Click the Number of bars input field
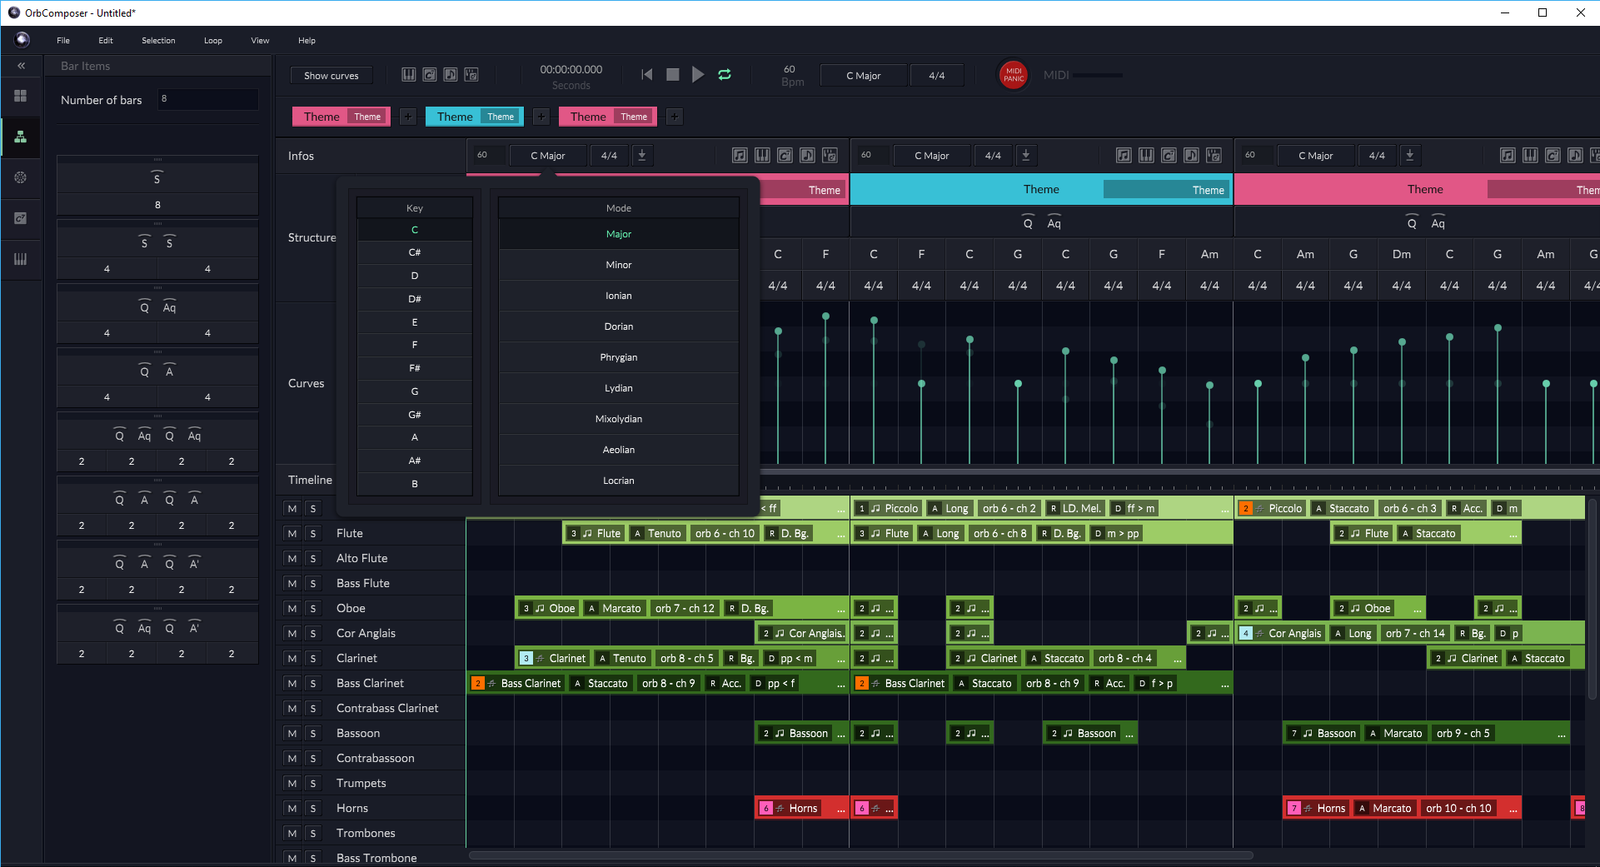This screenshot has height=867, width=1600. [207, 99]
